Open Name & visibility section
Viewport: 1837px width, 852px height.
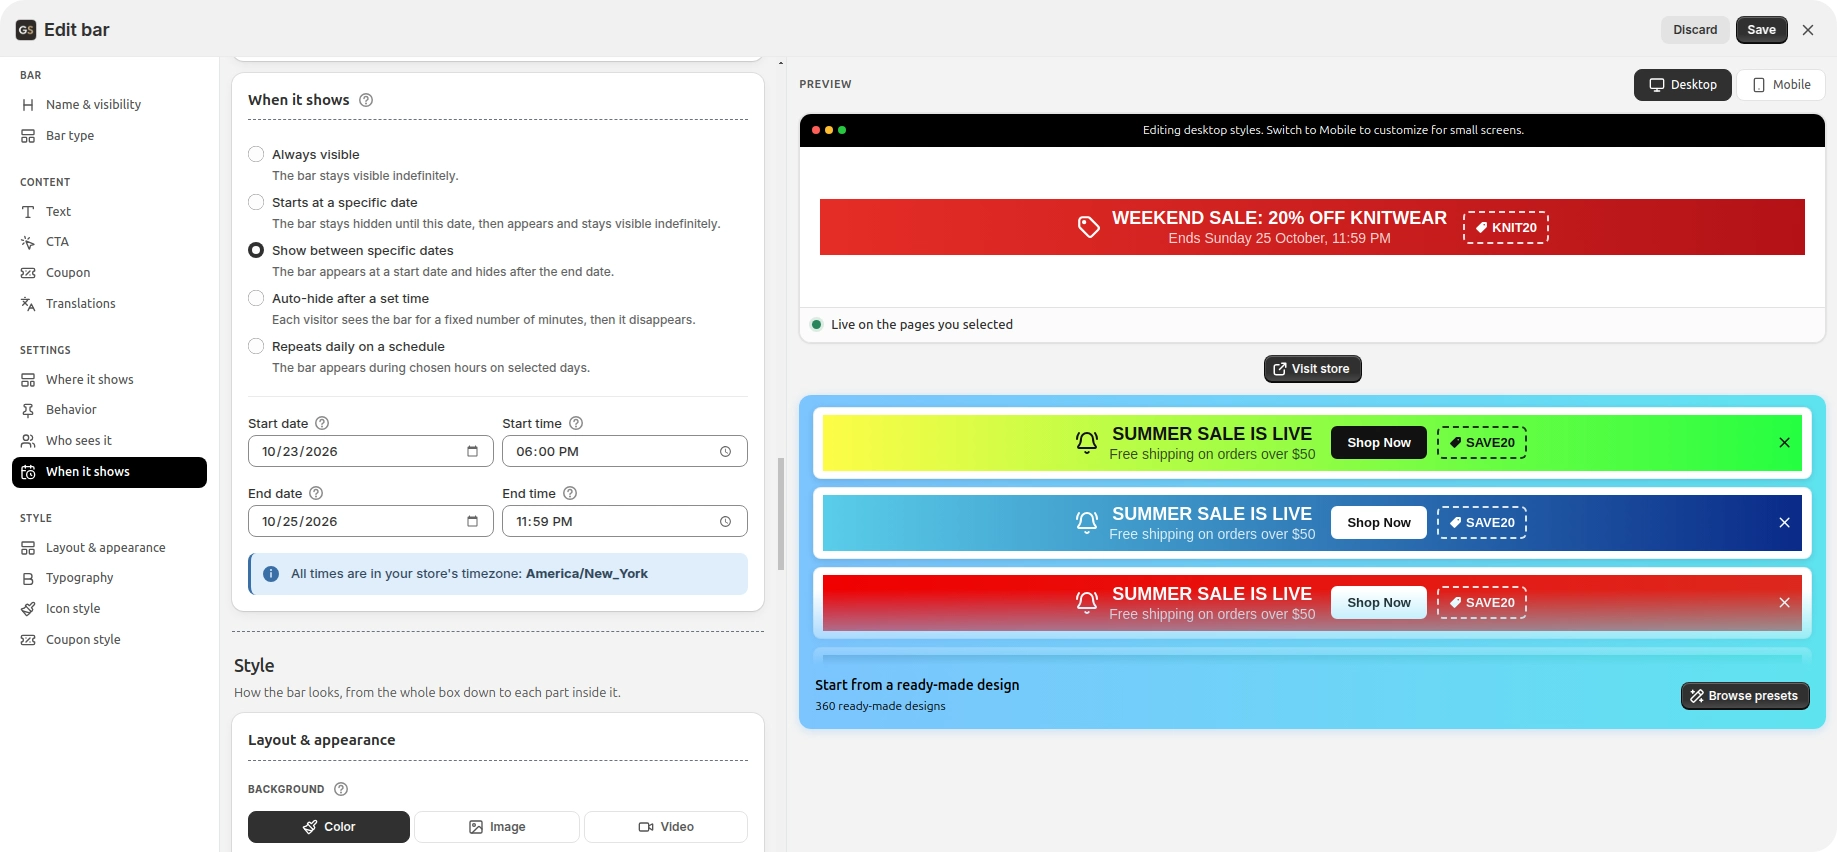tap(109, 105)
